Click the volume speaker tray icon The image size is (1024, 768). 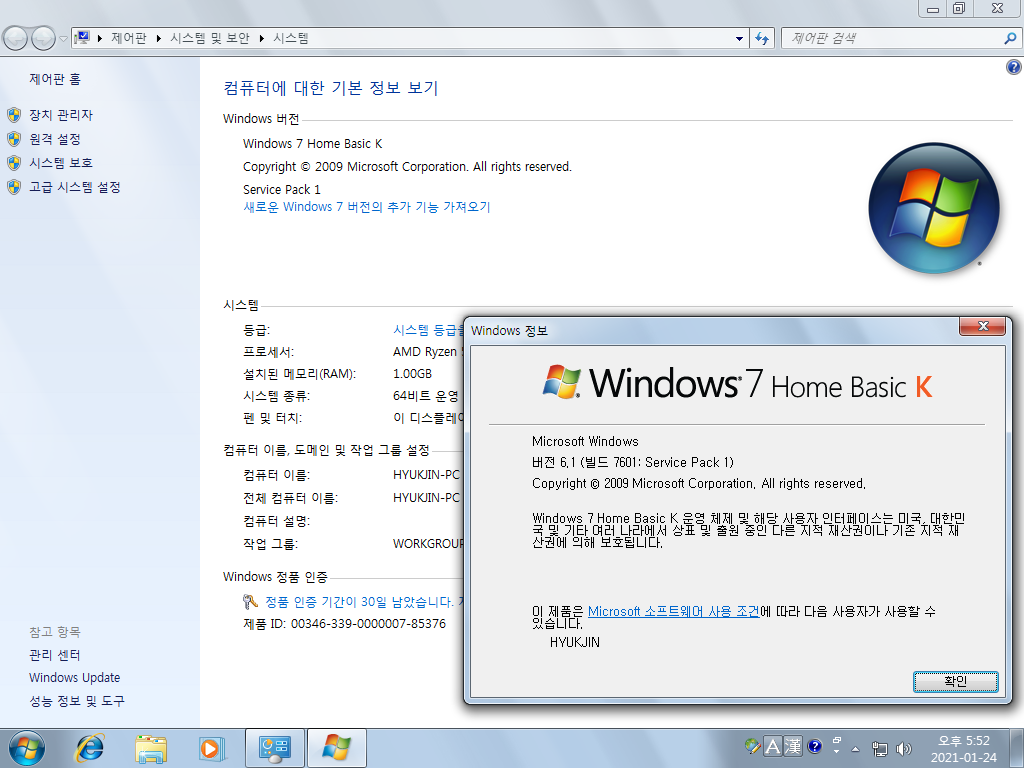pos(904,749)
